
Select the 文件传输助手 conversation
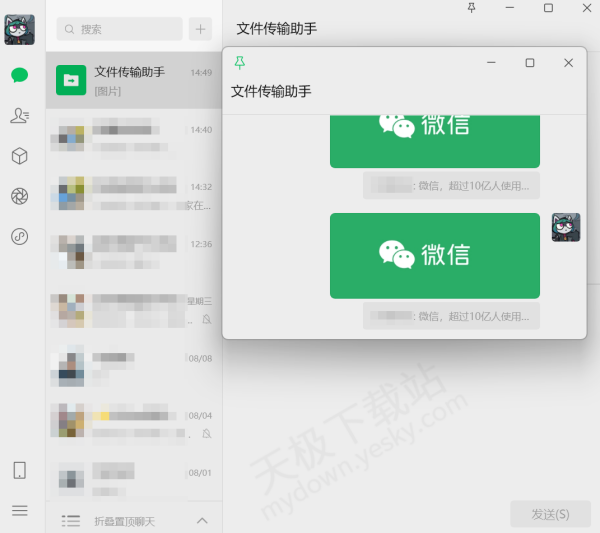(134, 80)
